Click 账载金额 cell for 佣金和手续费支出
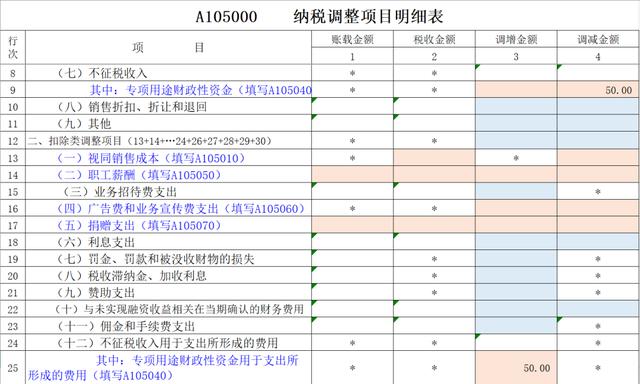 [352, 326]
